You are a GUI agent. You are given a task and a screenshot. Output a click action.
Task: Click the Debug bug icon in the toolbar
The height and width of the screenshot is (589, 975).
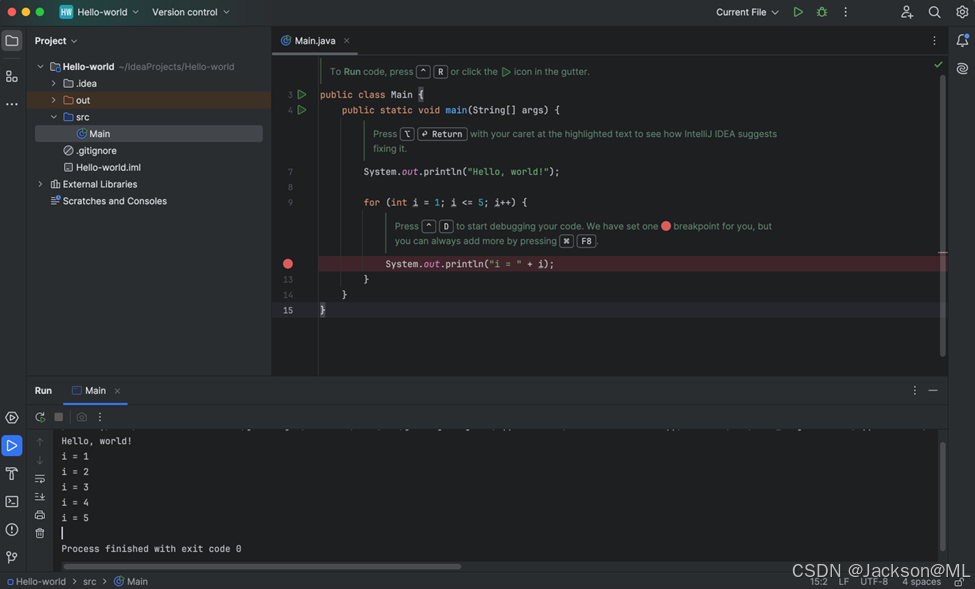(822, 12)
